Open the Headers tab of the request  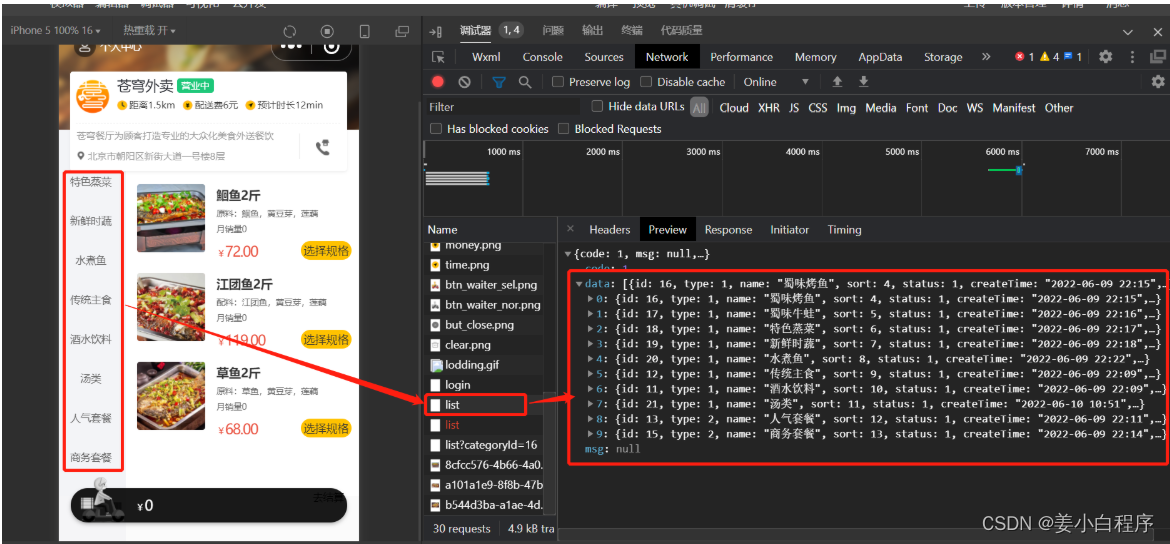(x=610, y=230)
